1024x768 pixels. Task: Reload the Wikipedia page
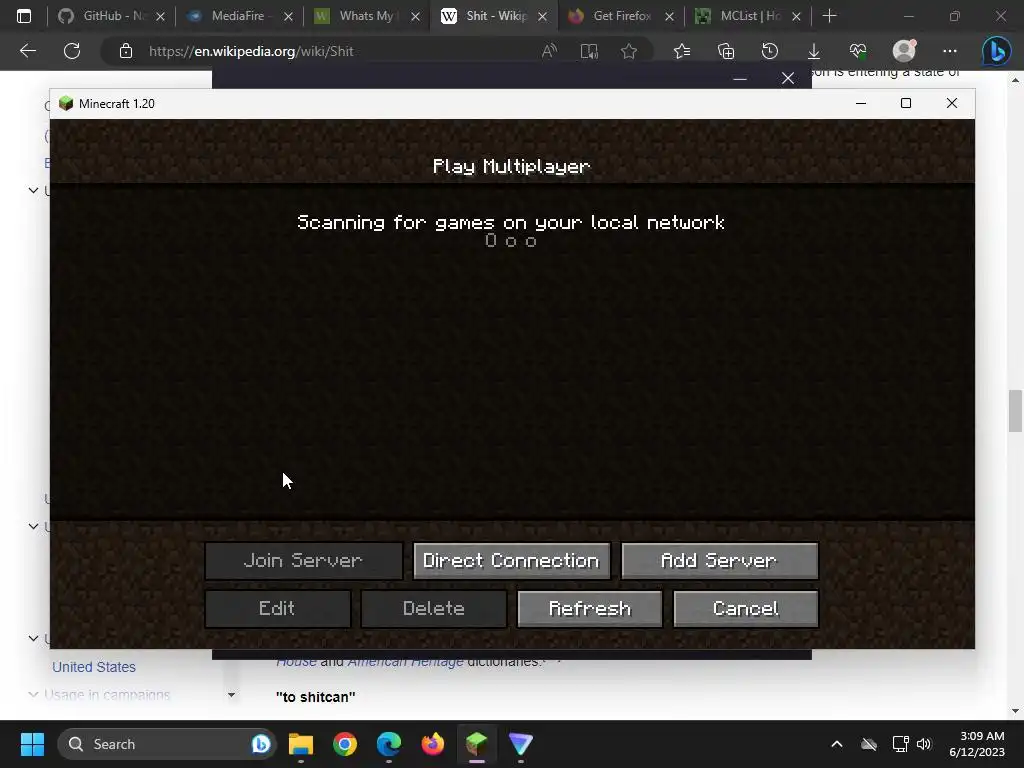point(72,51)
